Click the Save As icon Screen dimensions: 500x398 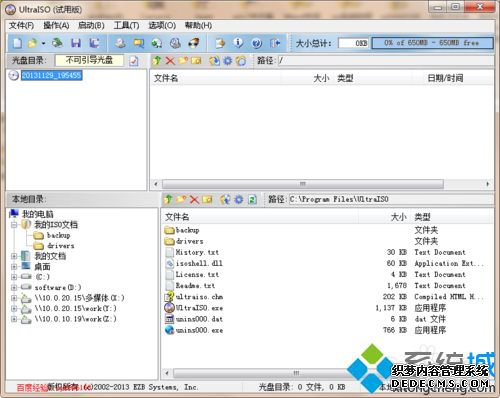click(x=94, y=43)
